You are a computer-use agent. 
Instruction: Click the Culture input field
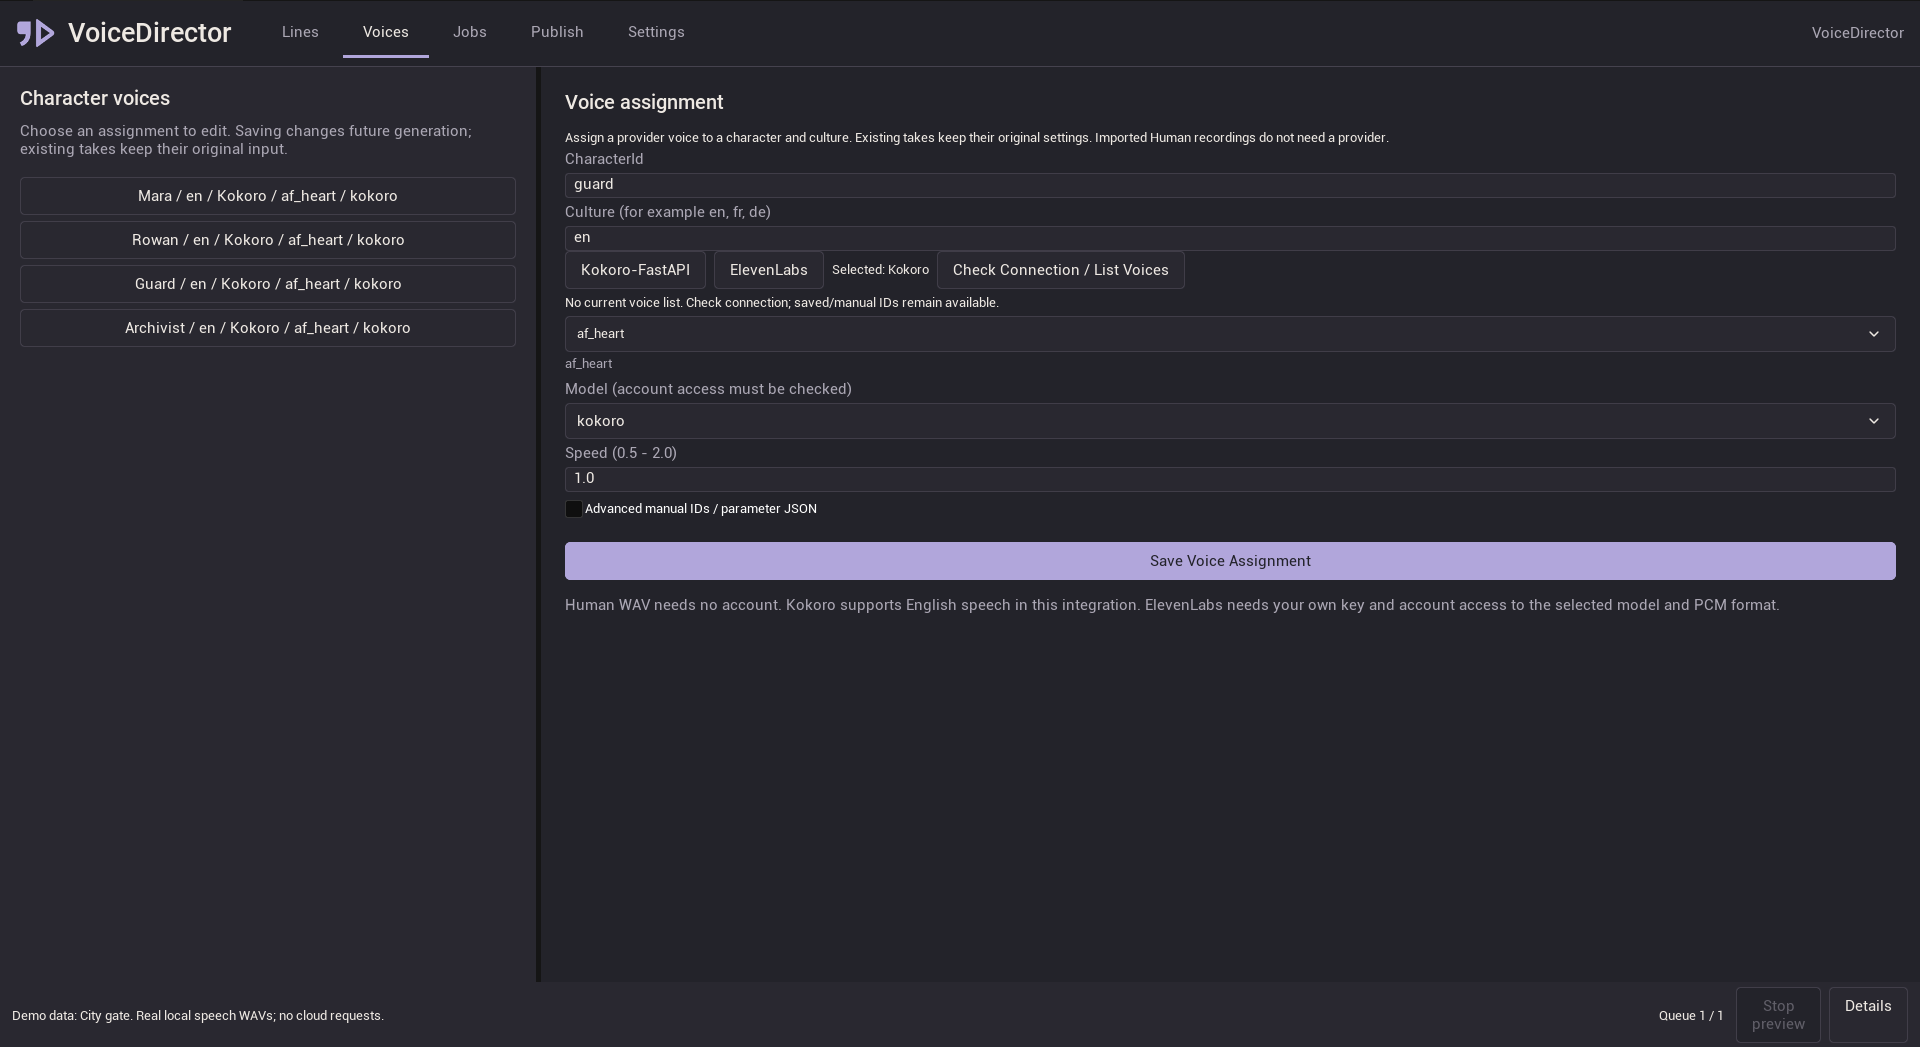(x=1230, y=238)
